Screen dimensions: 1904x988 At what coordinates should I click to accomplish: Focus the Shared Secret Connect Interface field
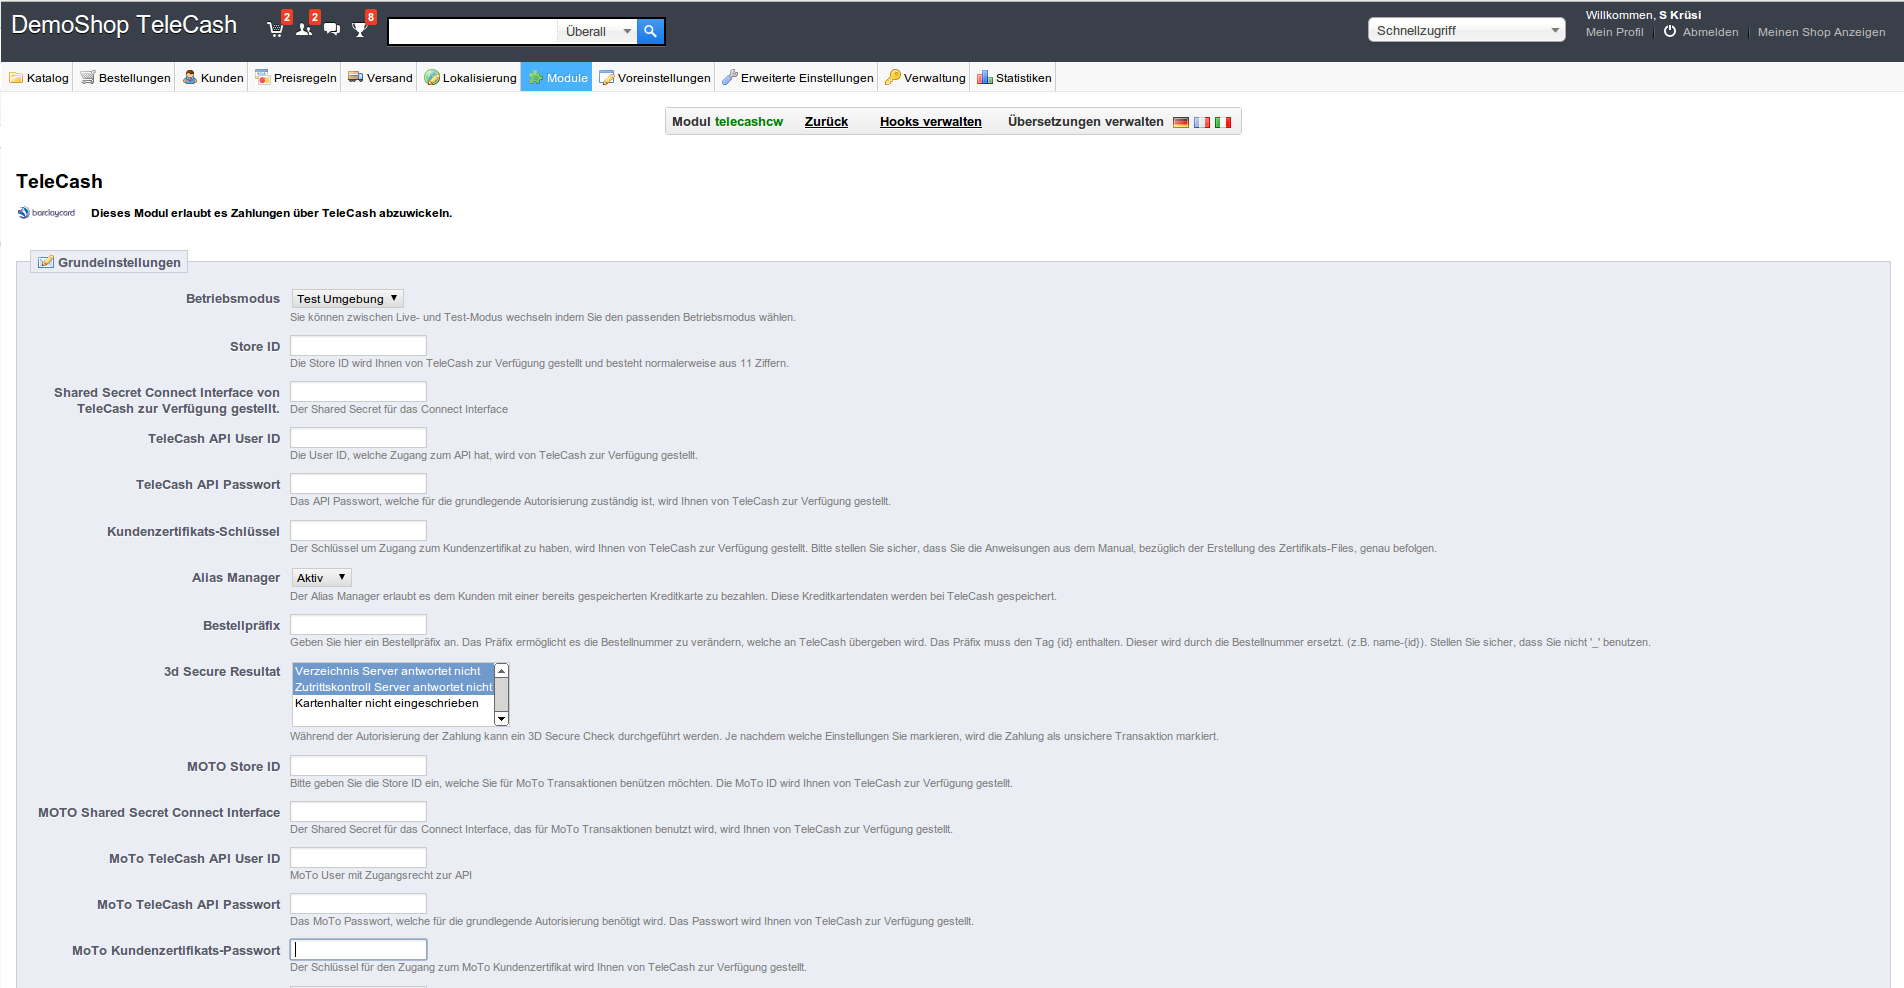click(x=358, y=391)
